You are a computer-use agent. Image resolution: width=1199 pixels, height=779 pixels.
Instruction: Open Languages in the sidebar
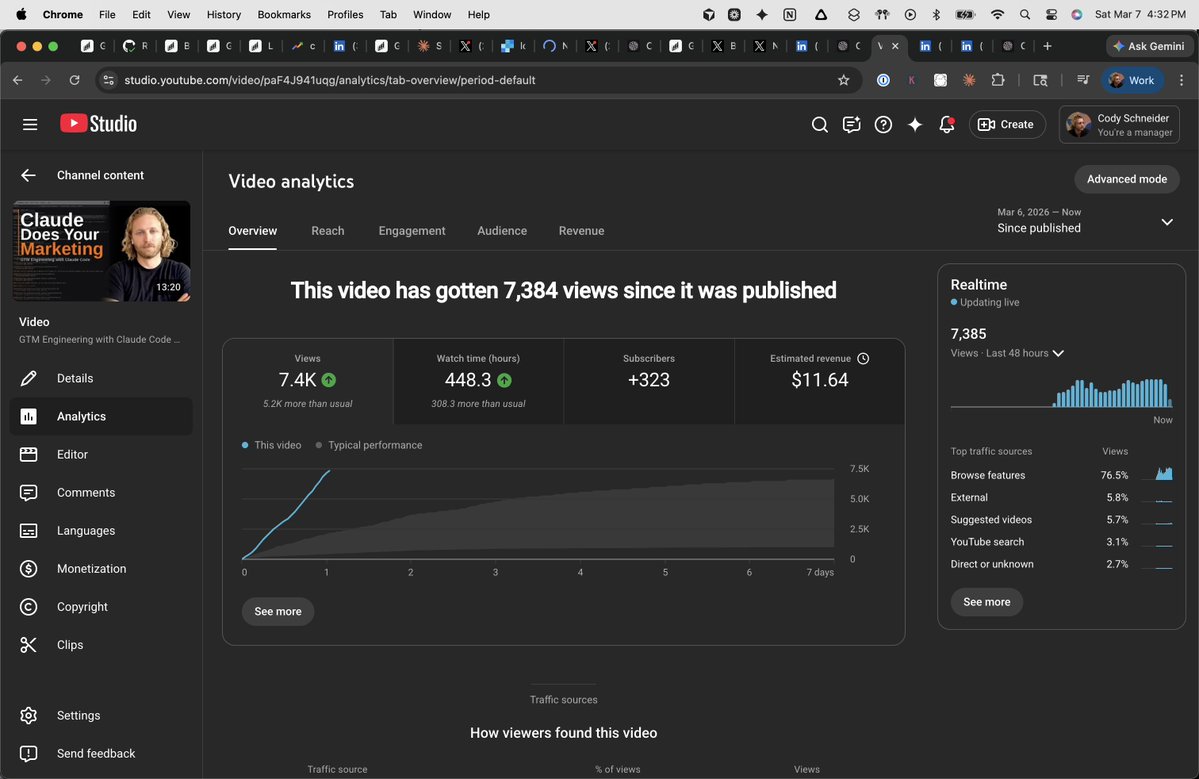point(101,531)
